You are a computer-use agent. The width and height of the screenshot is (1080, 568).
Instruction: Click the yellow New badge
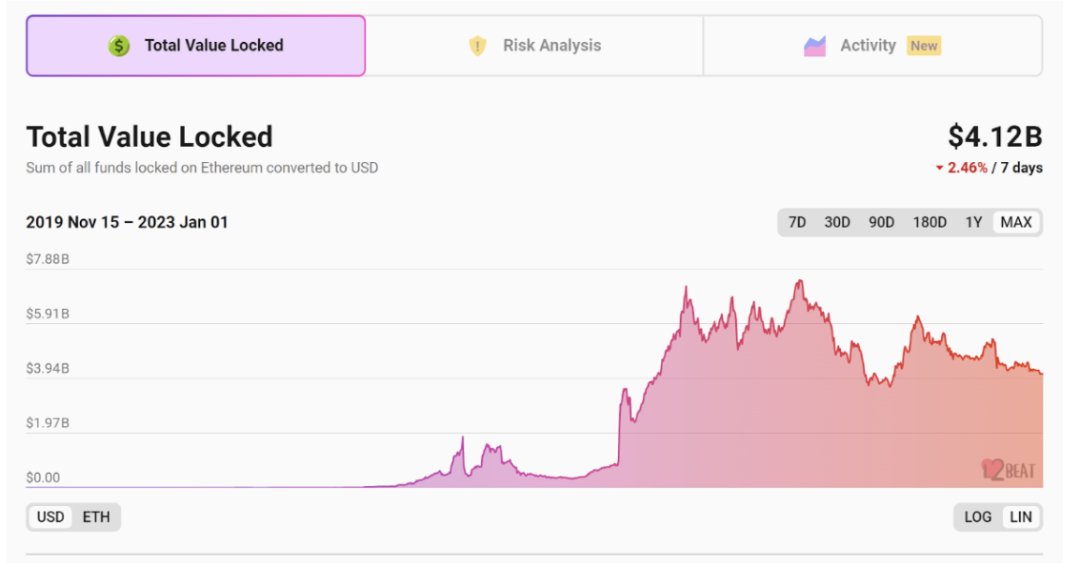point(924,46)
